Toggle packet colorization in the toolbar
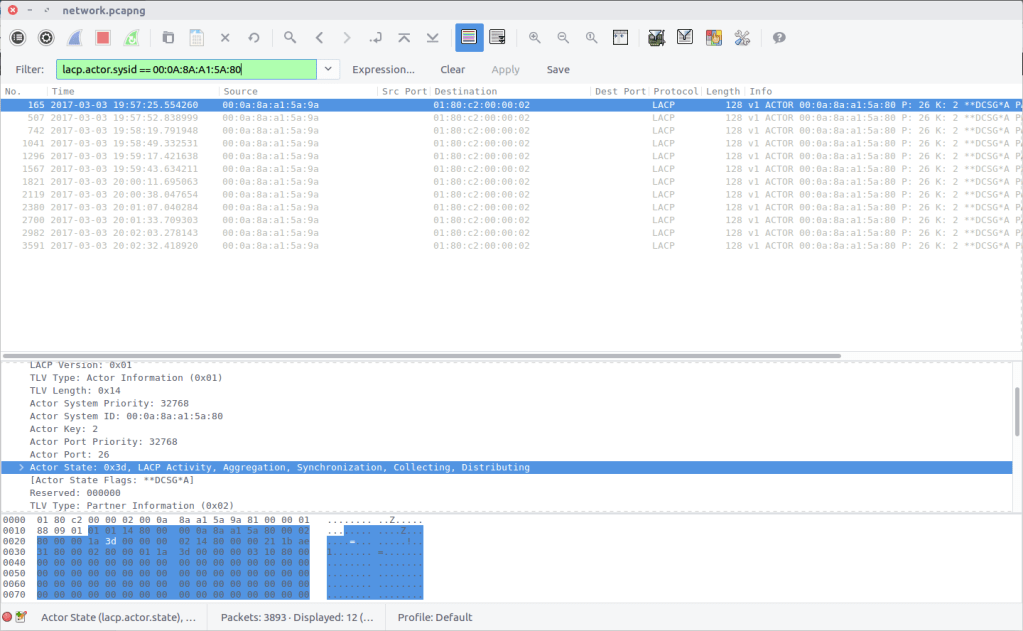The height and width of the screenshot is (631, 1023). pos(469,38)
